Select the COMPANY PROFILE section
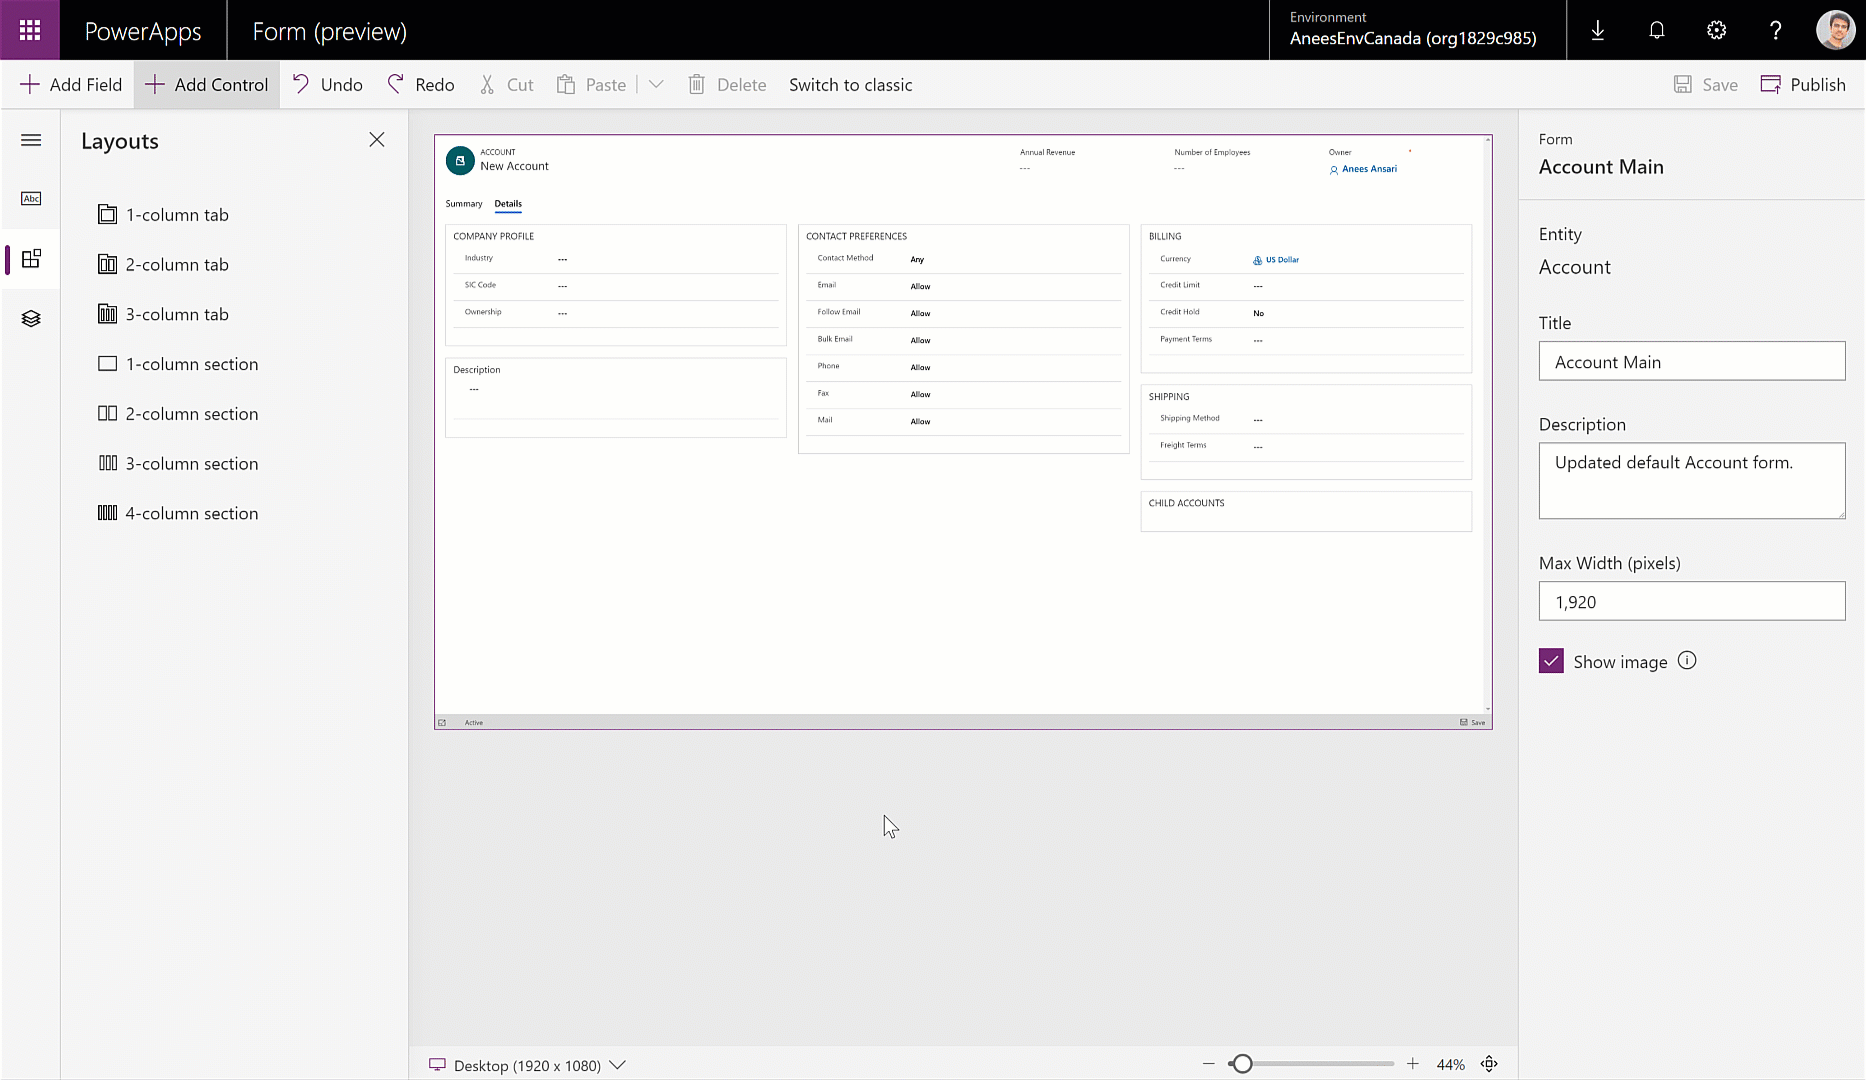 [616, 285]
